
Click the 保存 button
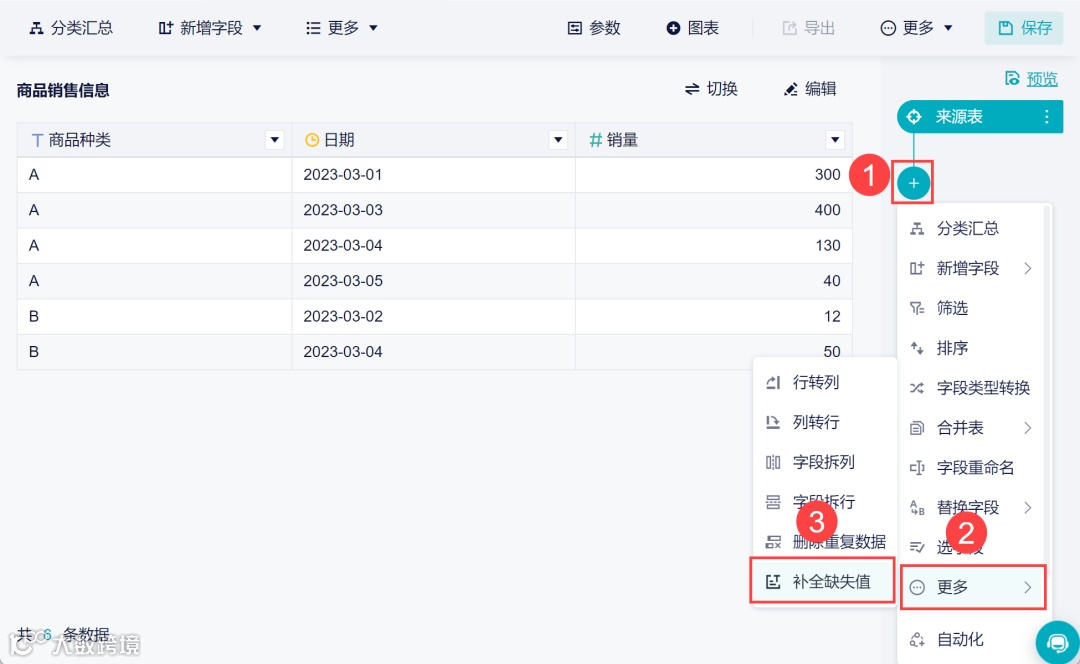[1024, 28]
